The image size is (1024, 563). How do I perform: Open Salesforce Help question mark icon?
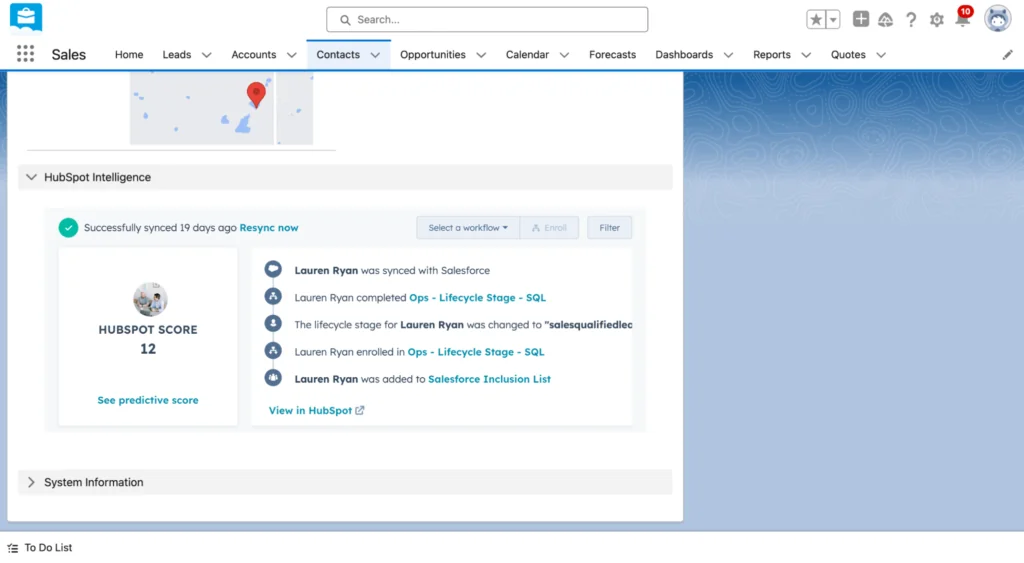coord(911,20)
